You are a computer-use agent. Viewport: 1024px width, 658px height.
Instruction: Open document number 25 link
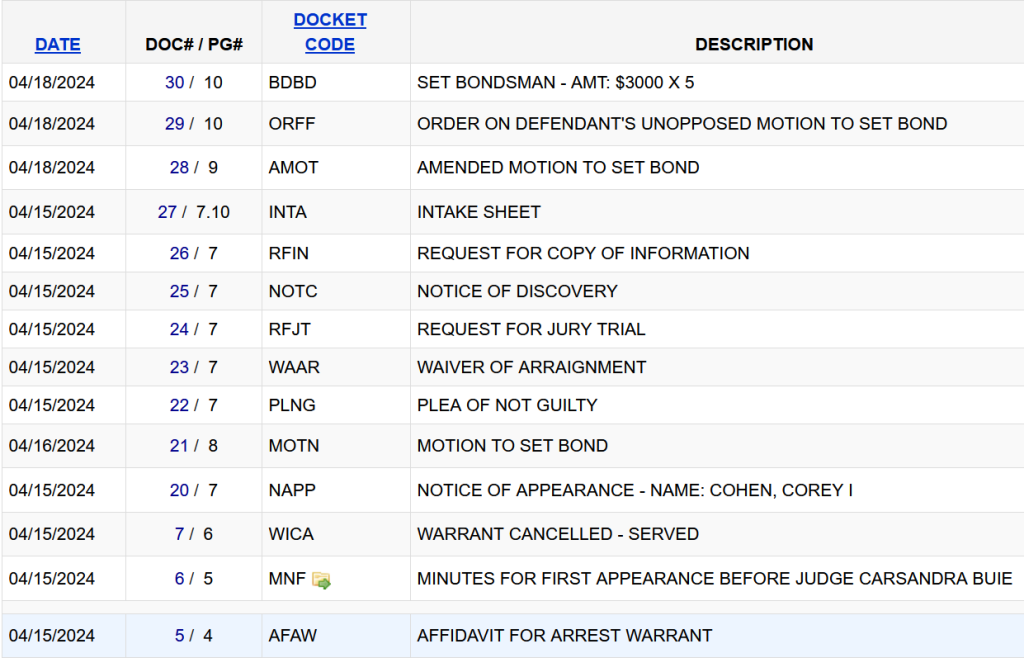point(179,291)
